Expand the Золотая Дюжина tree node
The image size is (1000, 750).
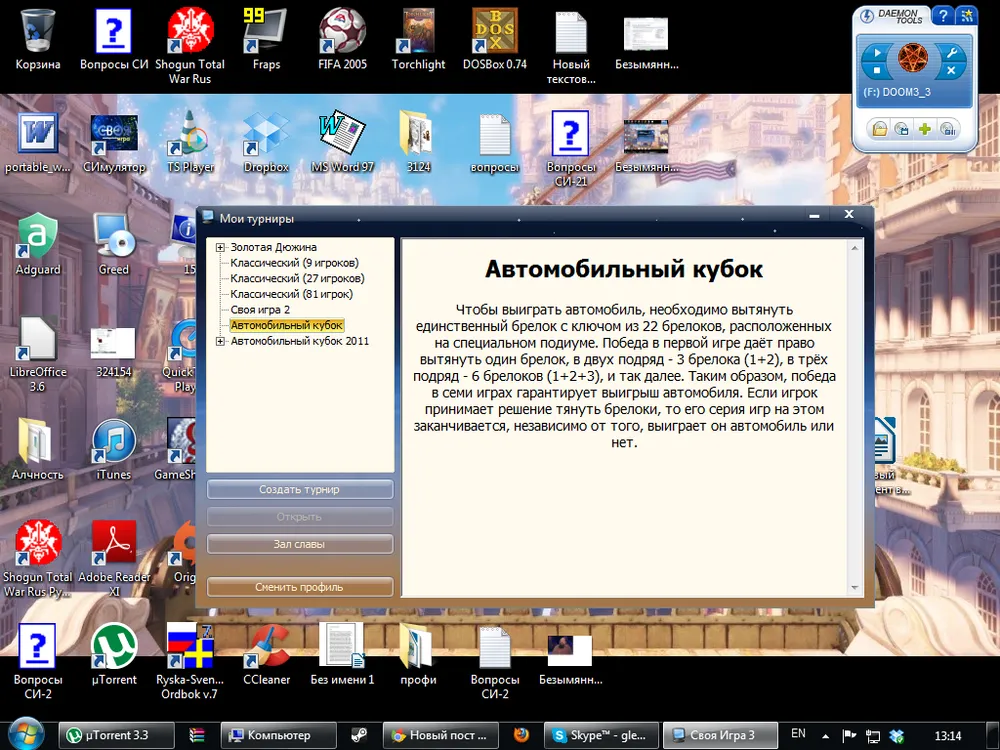220,247
